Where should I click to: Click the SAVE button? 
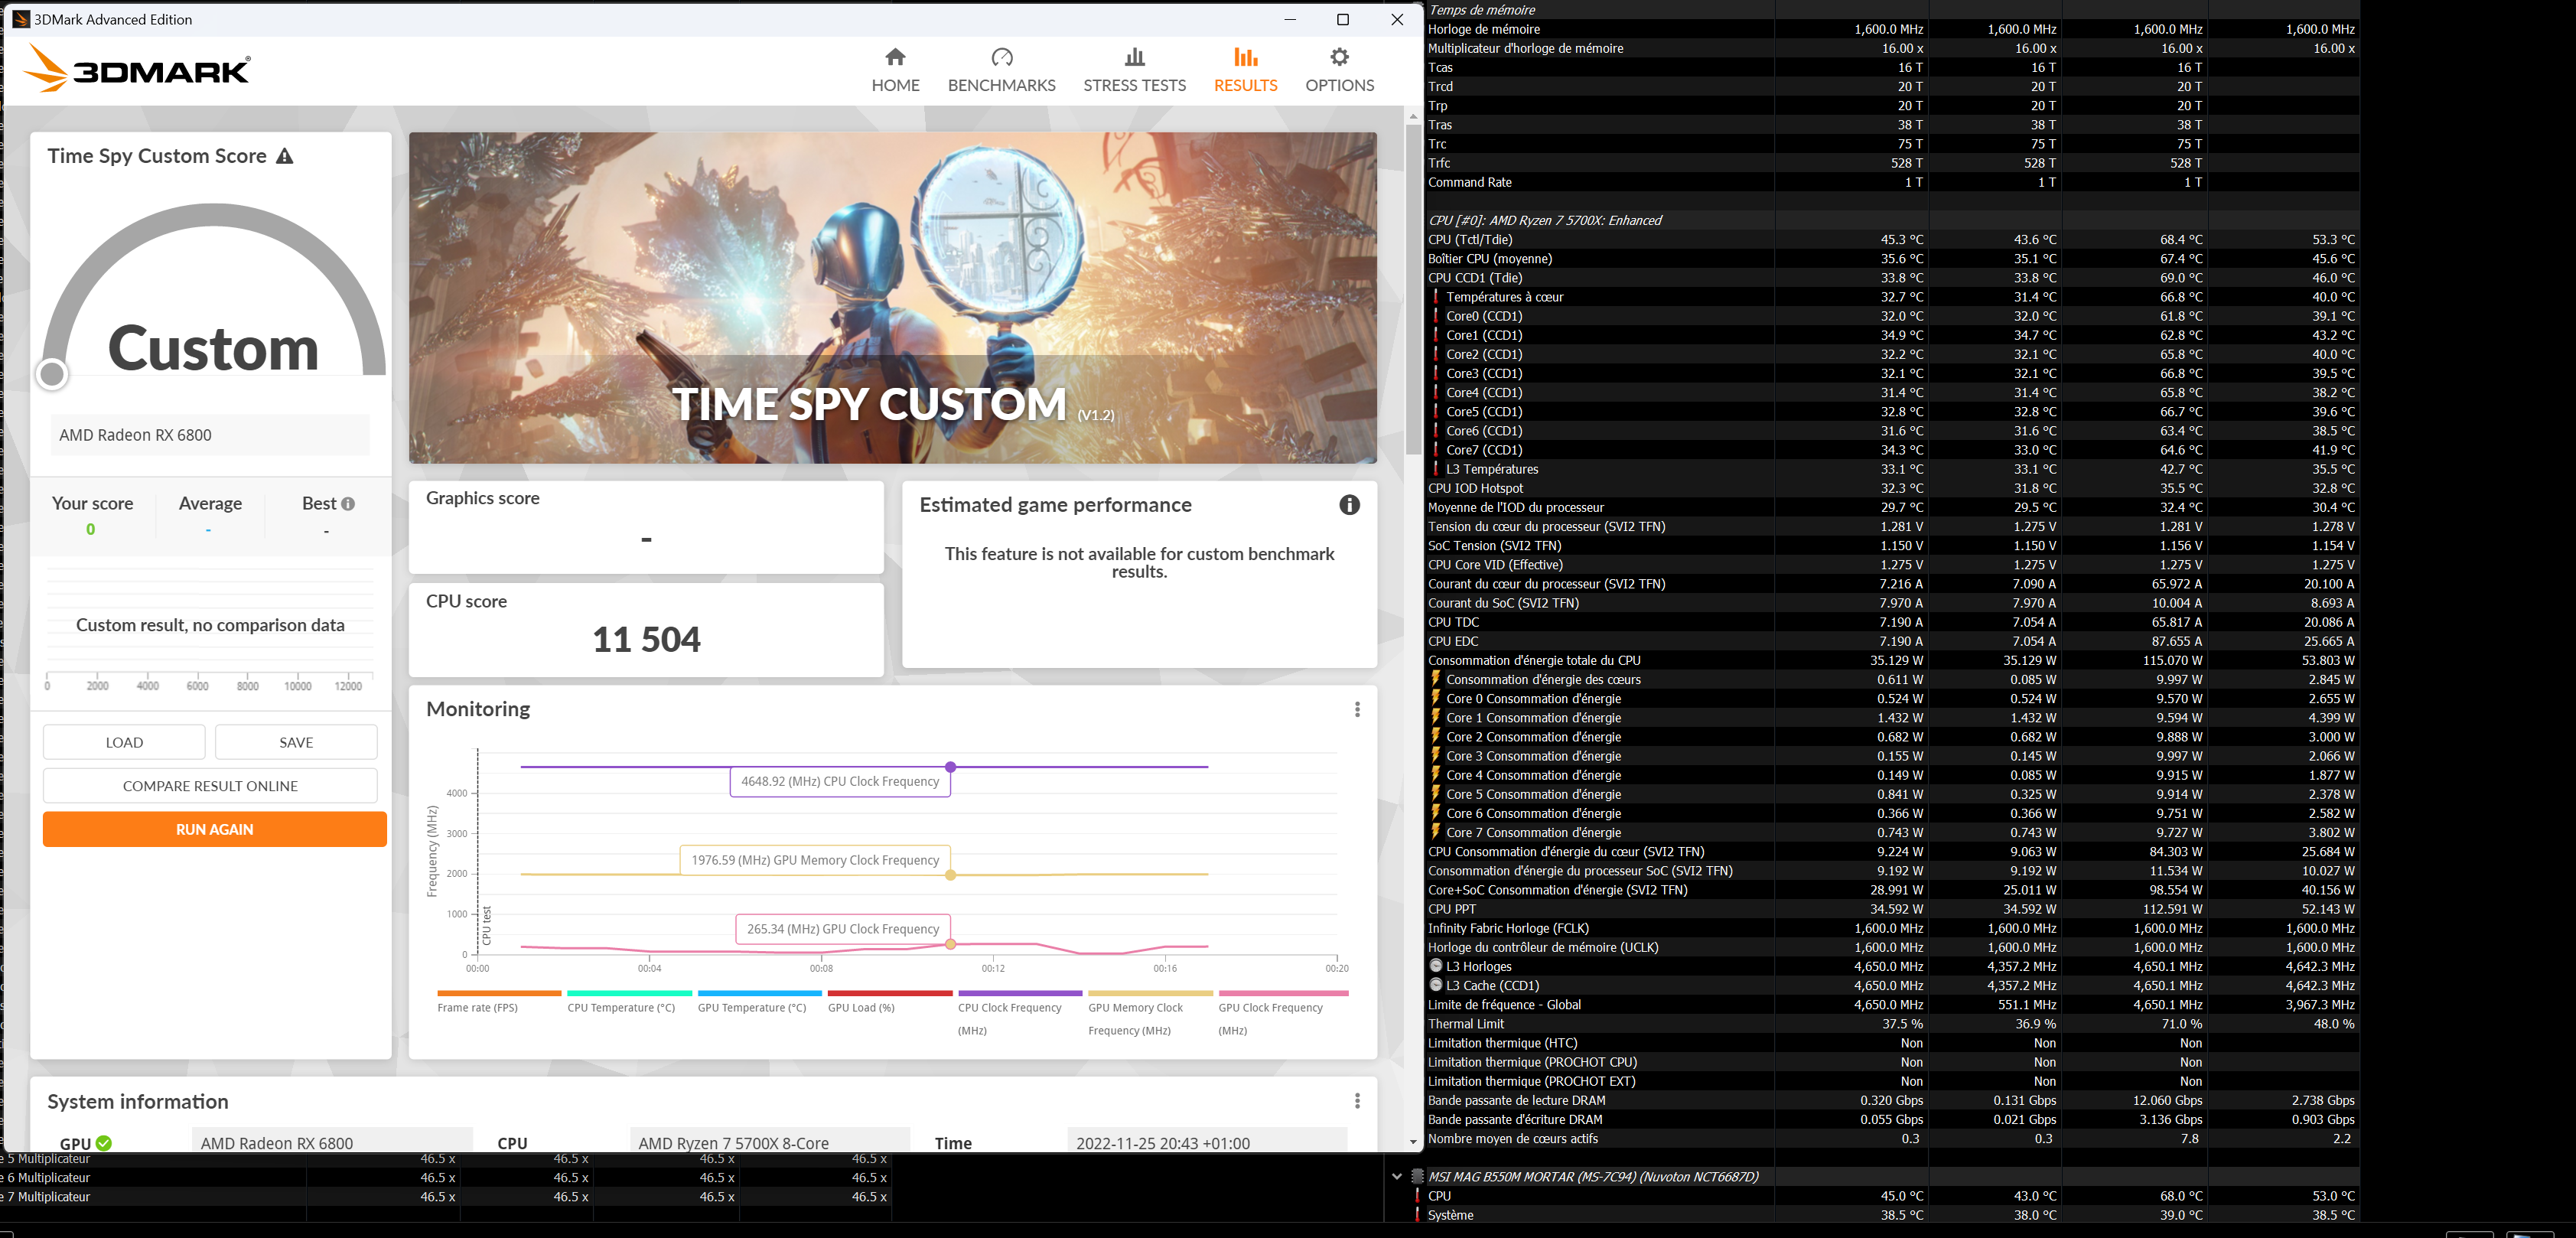(296, 742)
